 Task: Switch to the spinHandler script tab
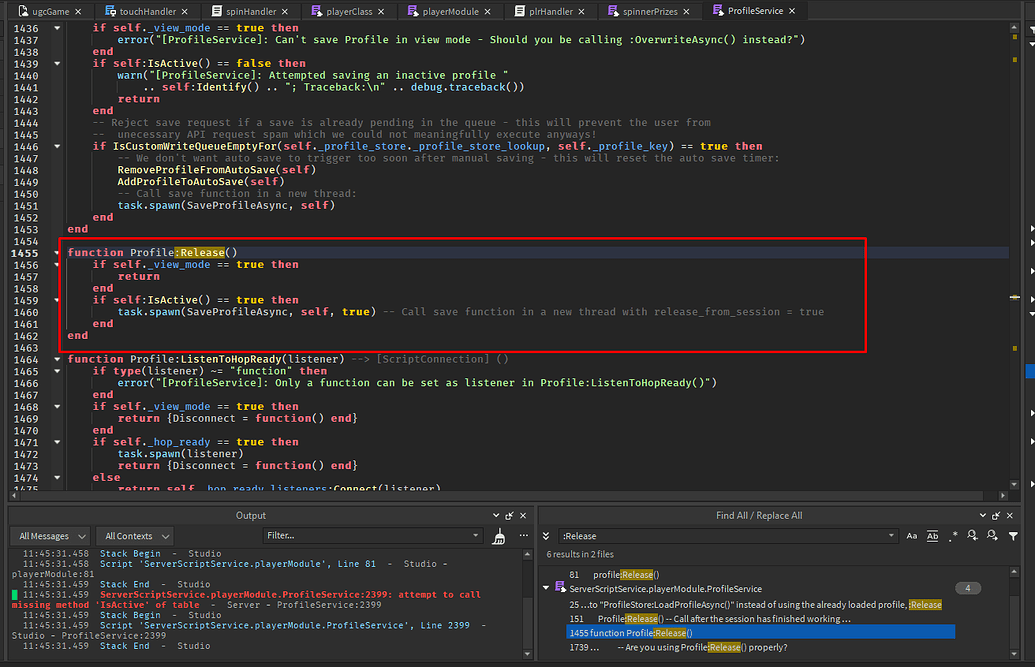click(251, 12)
